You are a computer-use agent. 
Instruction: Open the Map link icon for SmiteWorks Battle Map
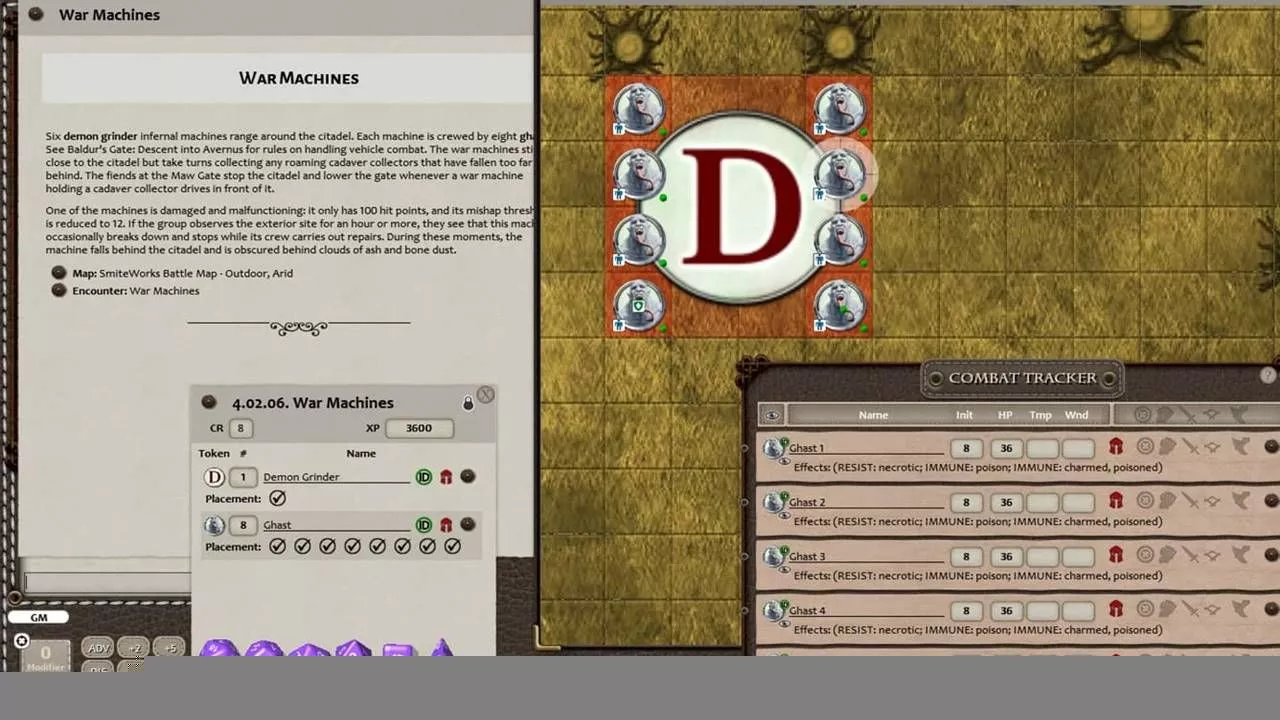point(59,273)
